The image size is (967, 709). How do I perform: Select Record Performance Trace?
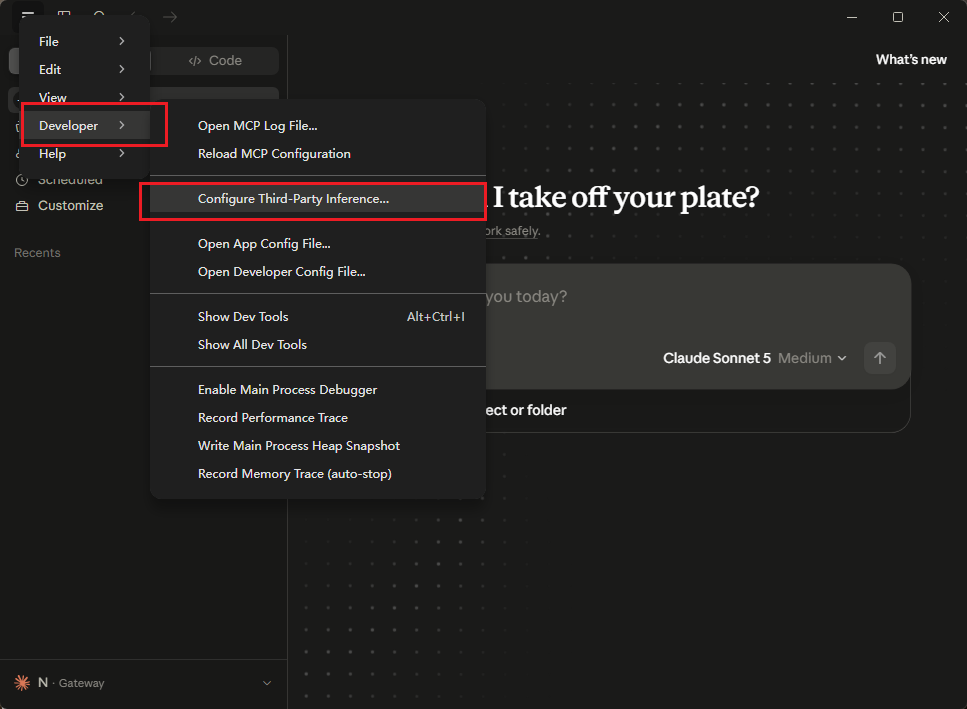coord(318,418)
